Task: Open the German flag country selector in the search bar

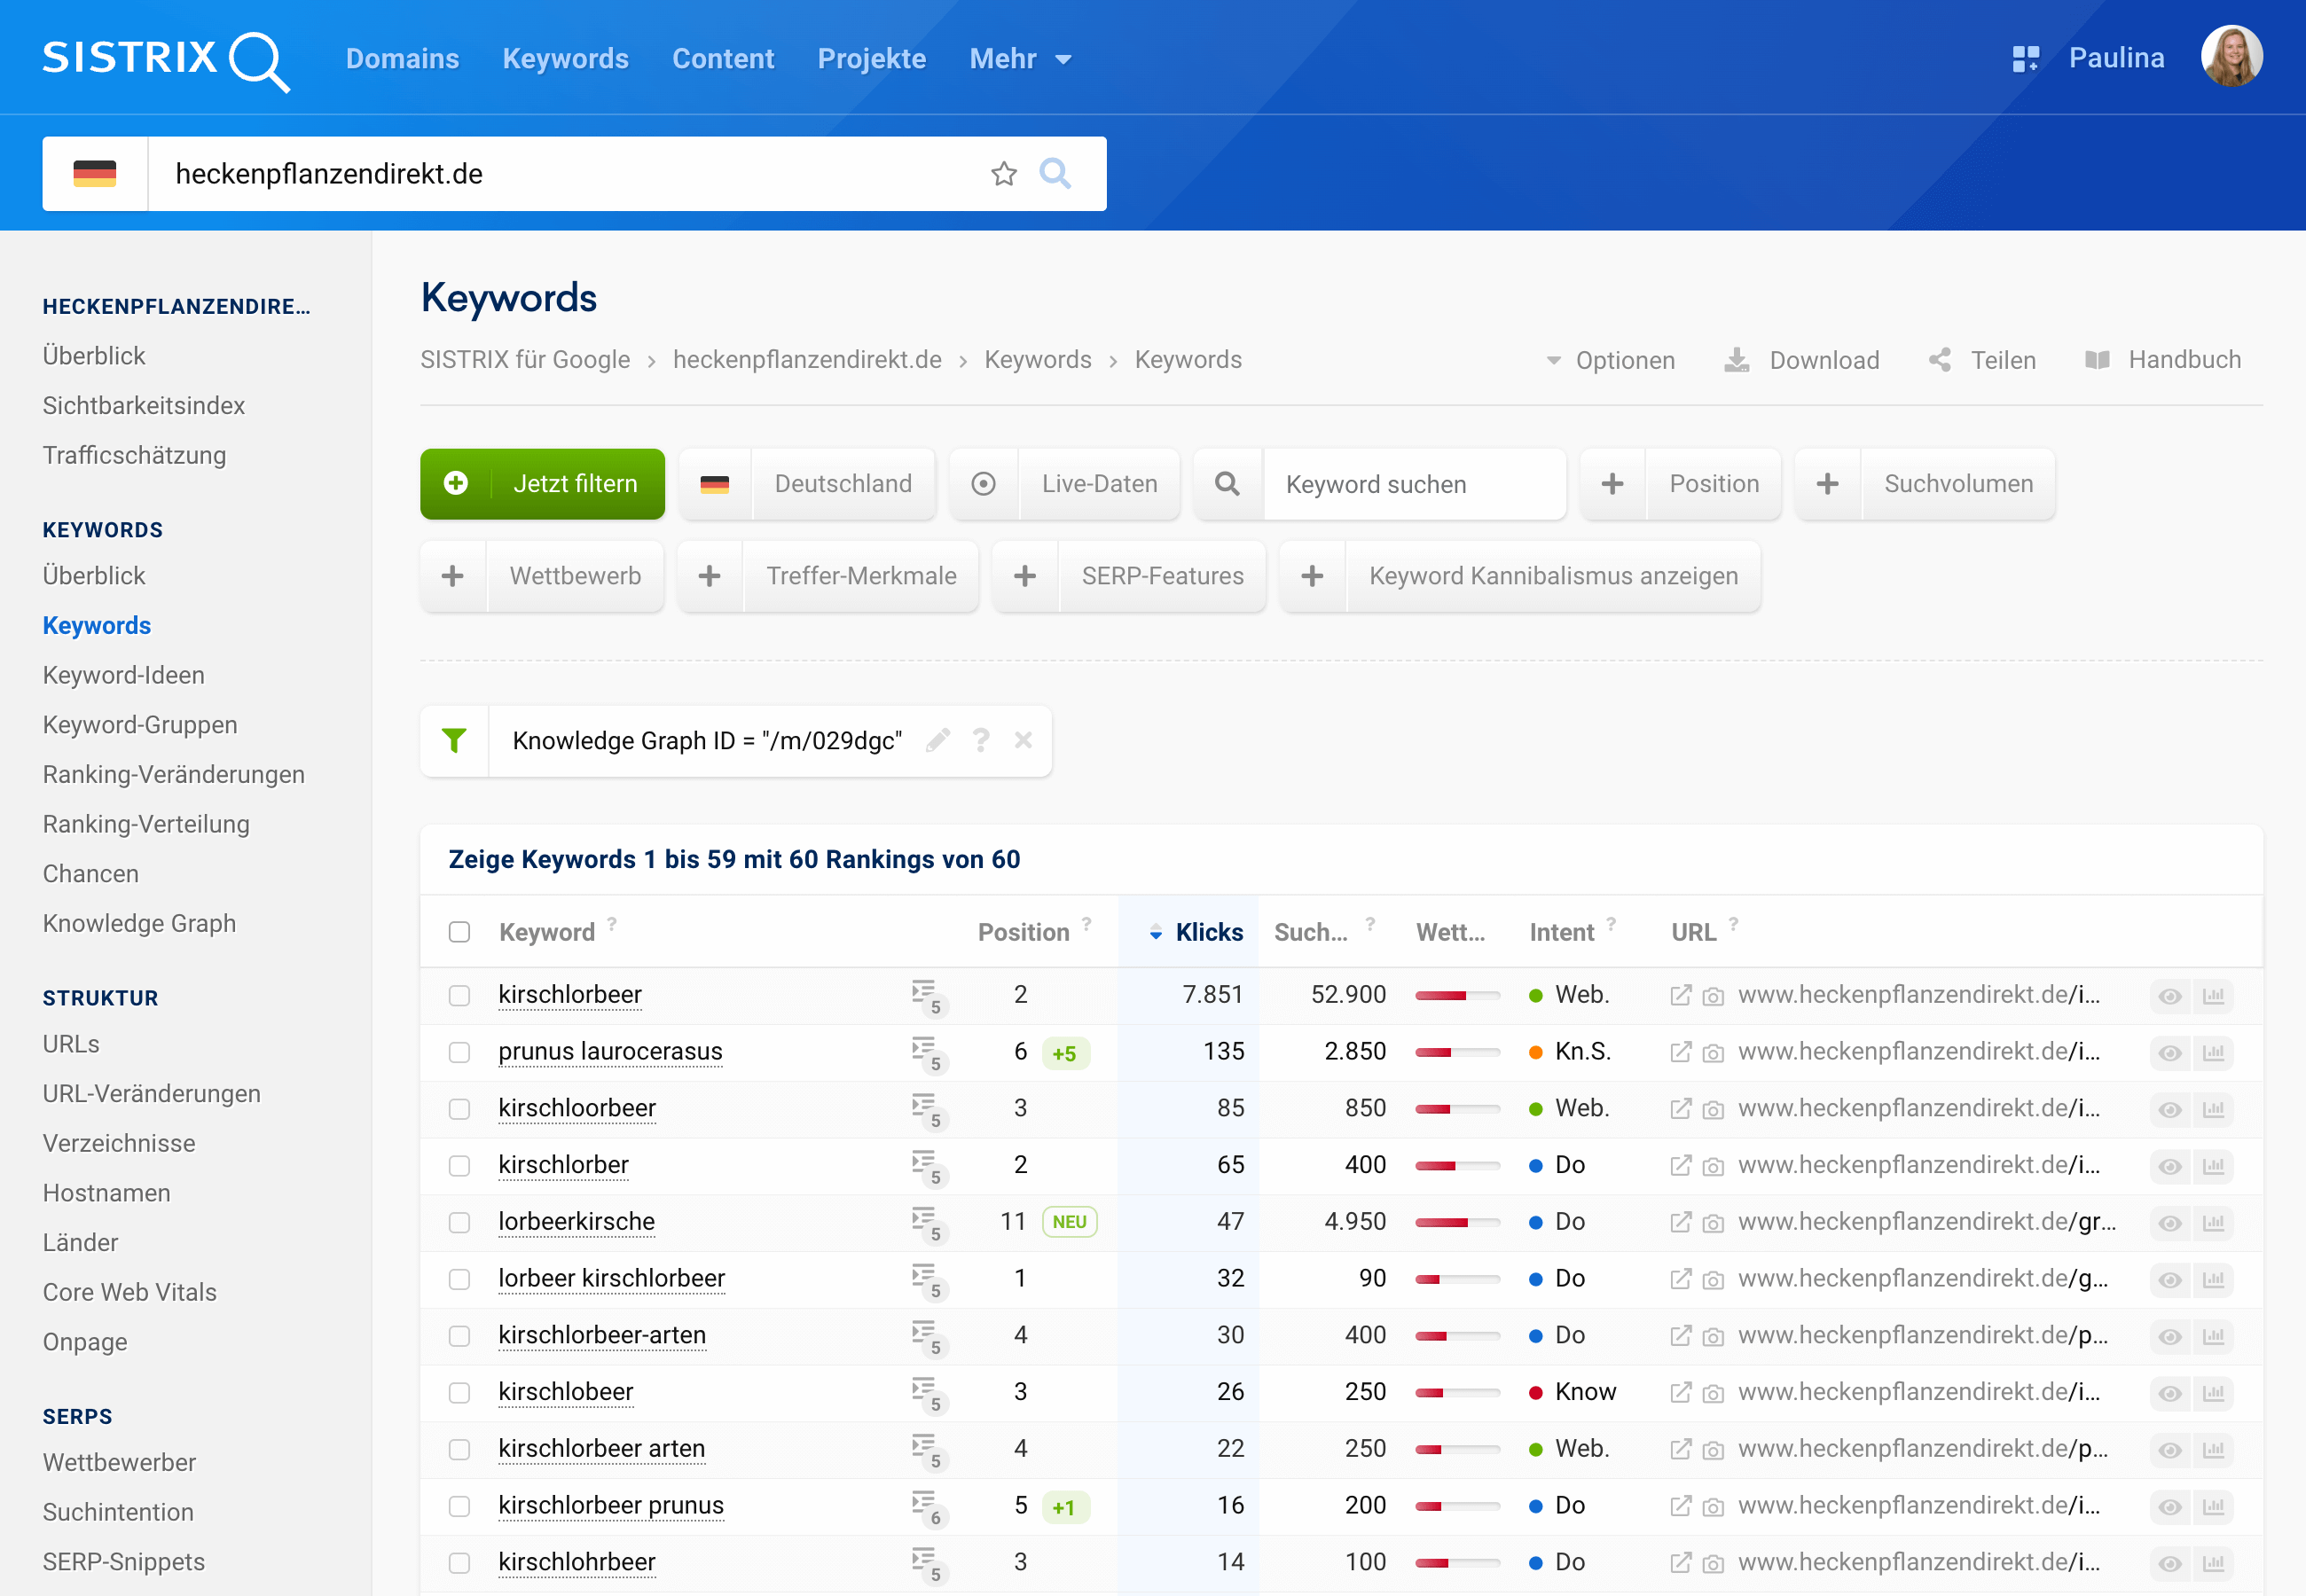Action: [x=95, y=174]
